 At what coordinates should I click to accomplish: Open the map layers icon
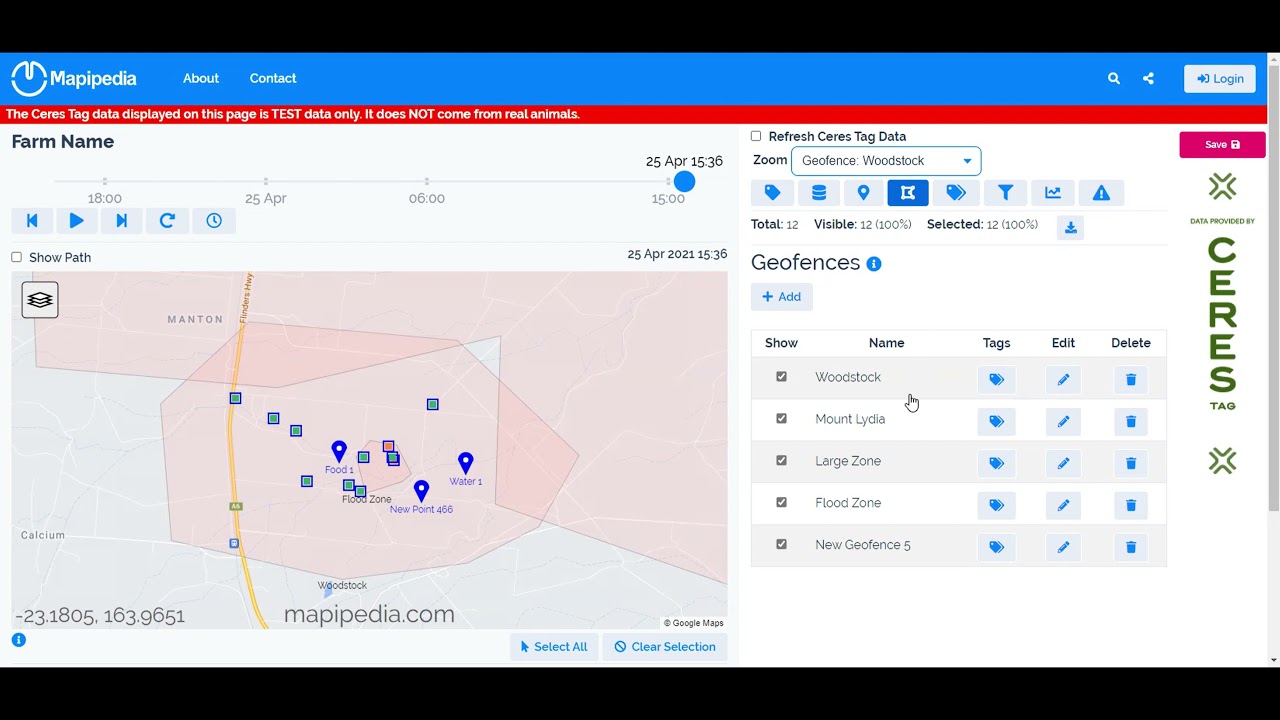point(40,300)
